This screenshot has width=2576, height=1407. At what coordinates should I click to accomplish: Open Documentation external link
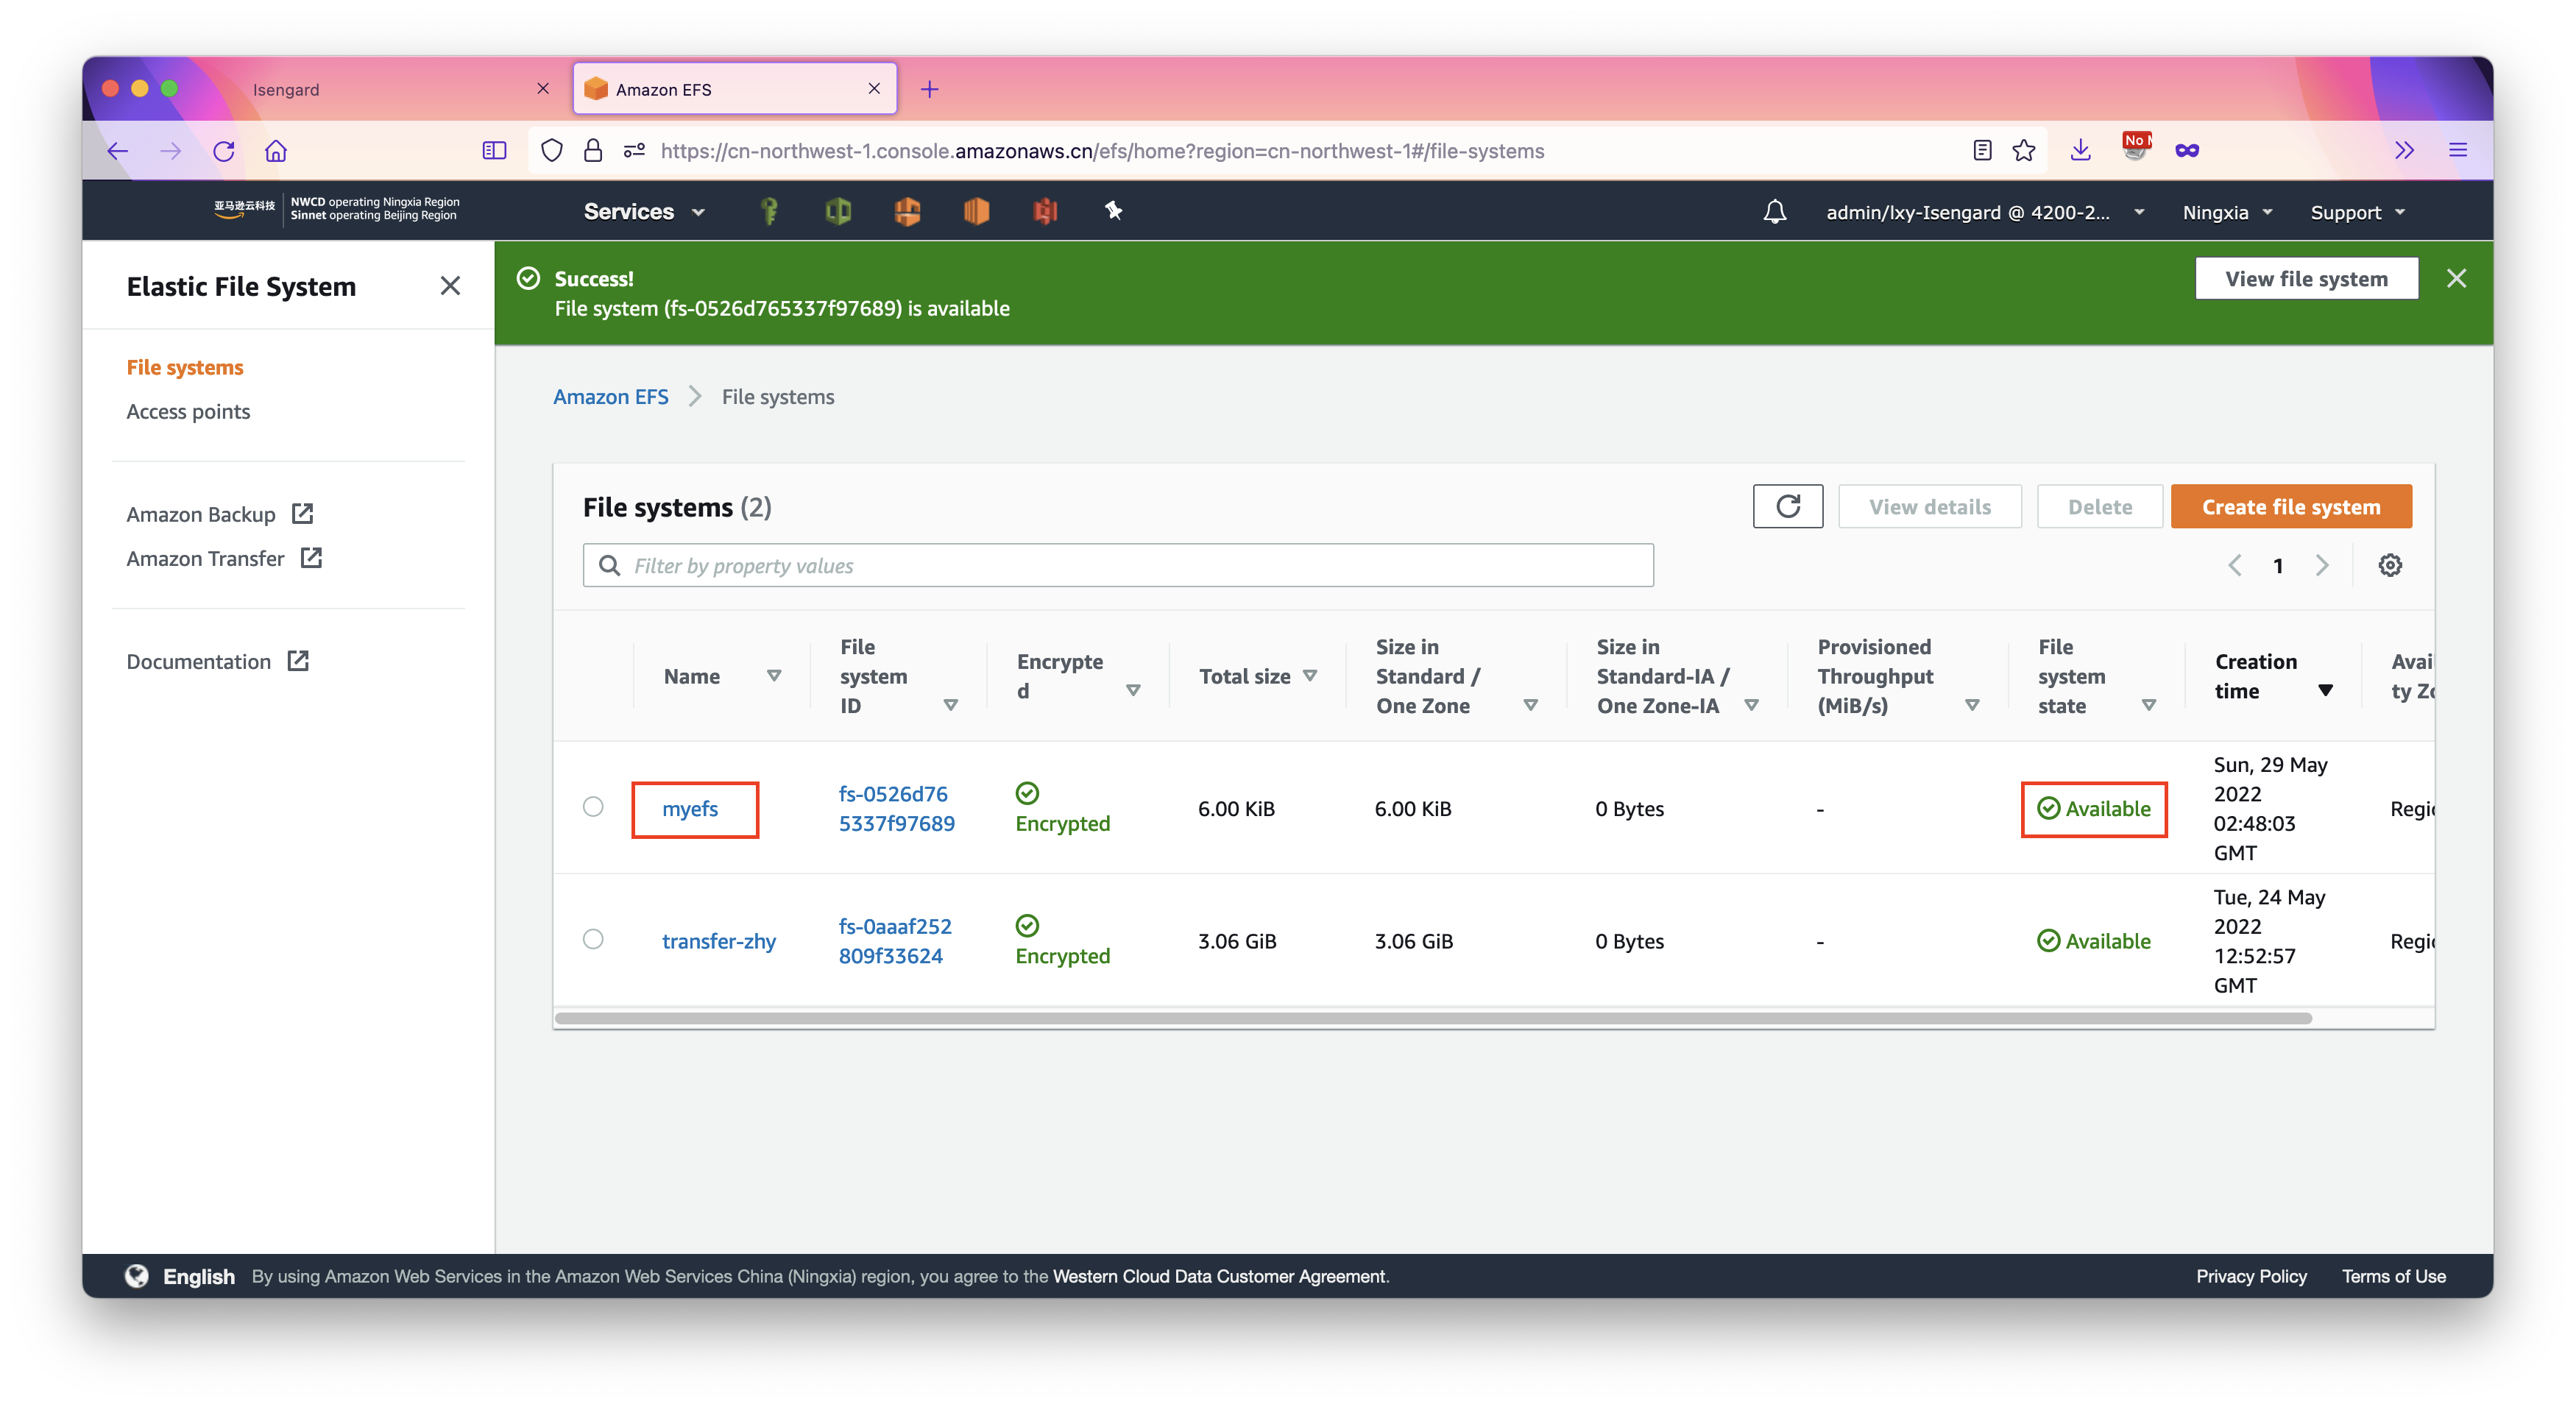[x=218, y=661]
